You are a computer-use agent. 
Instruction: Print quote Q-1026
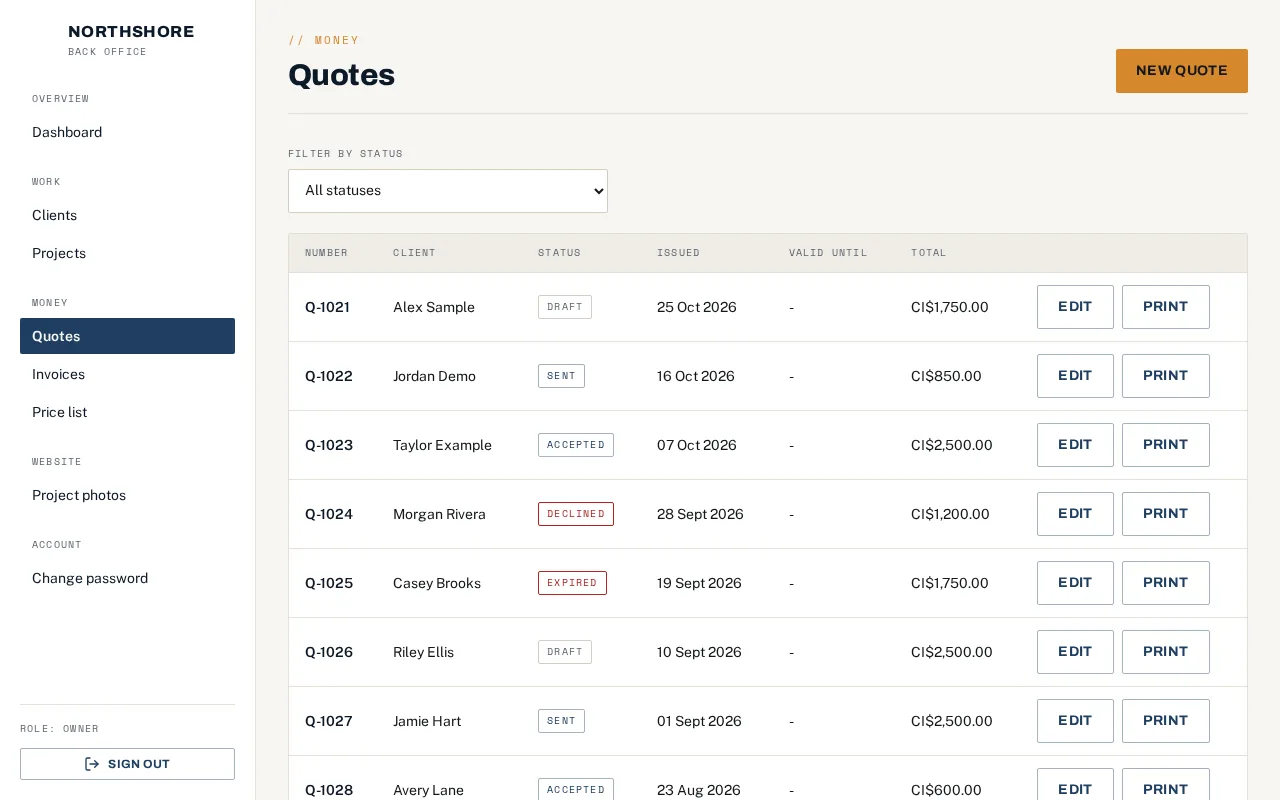tap(1166, 652)
